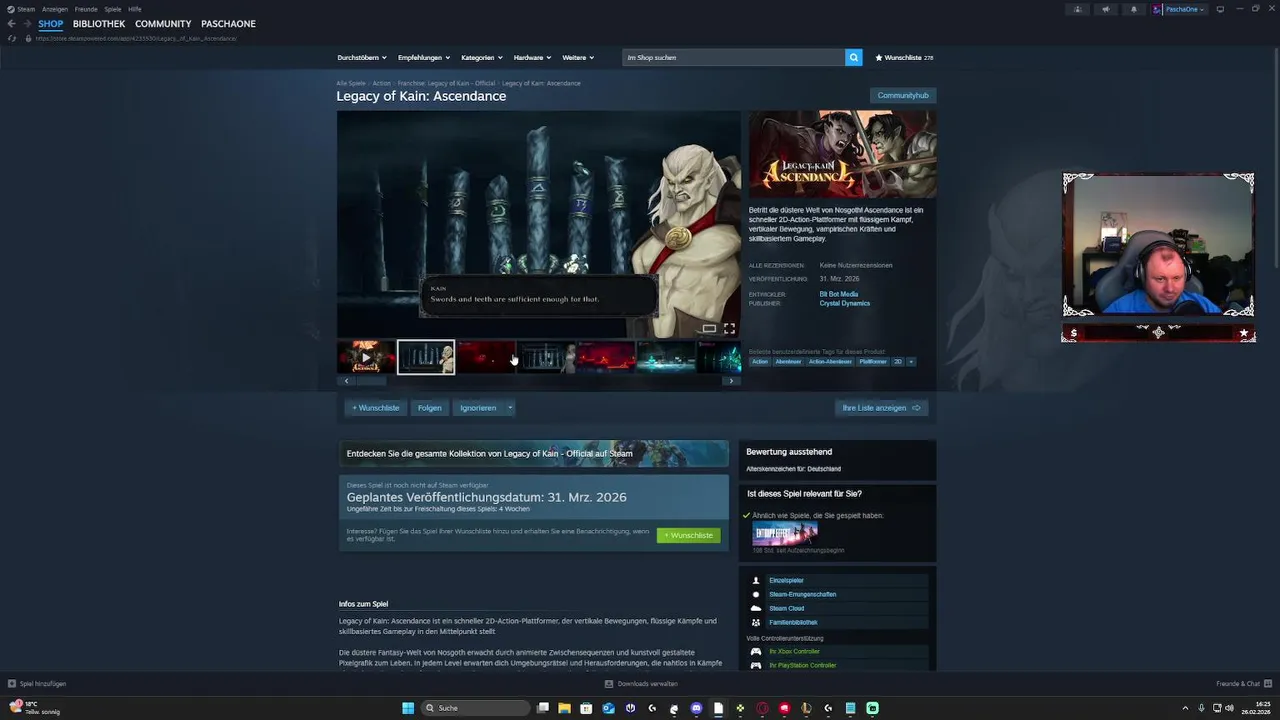Screen dimensions: 1280x720
Task: Expand more tags with plus button
Action: (x=910, y=361)
